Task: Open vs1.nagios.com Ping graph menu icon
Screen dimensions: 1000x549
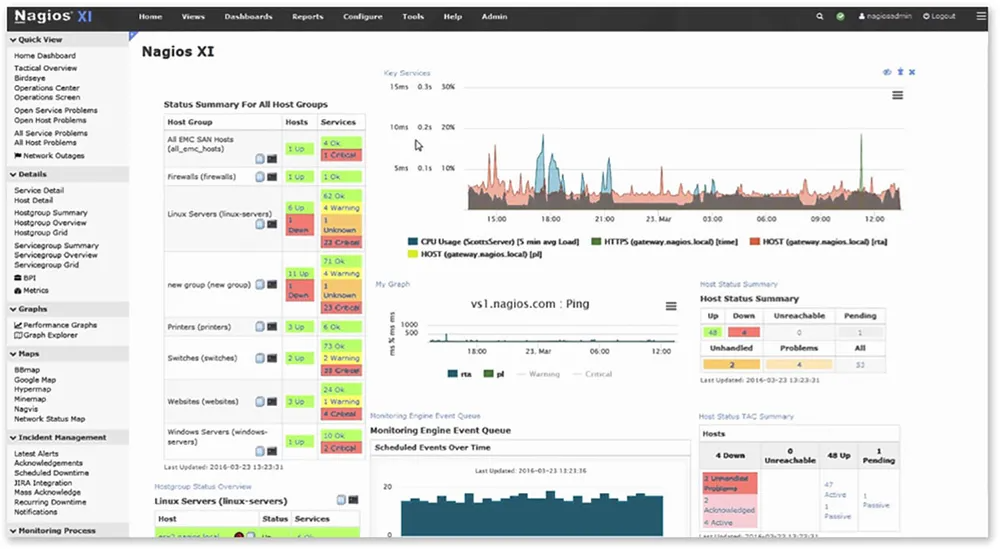Action: tap(672, 306)
